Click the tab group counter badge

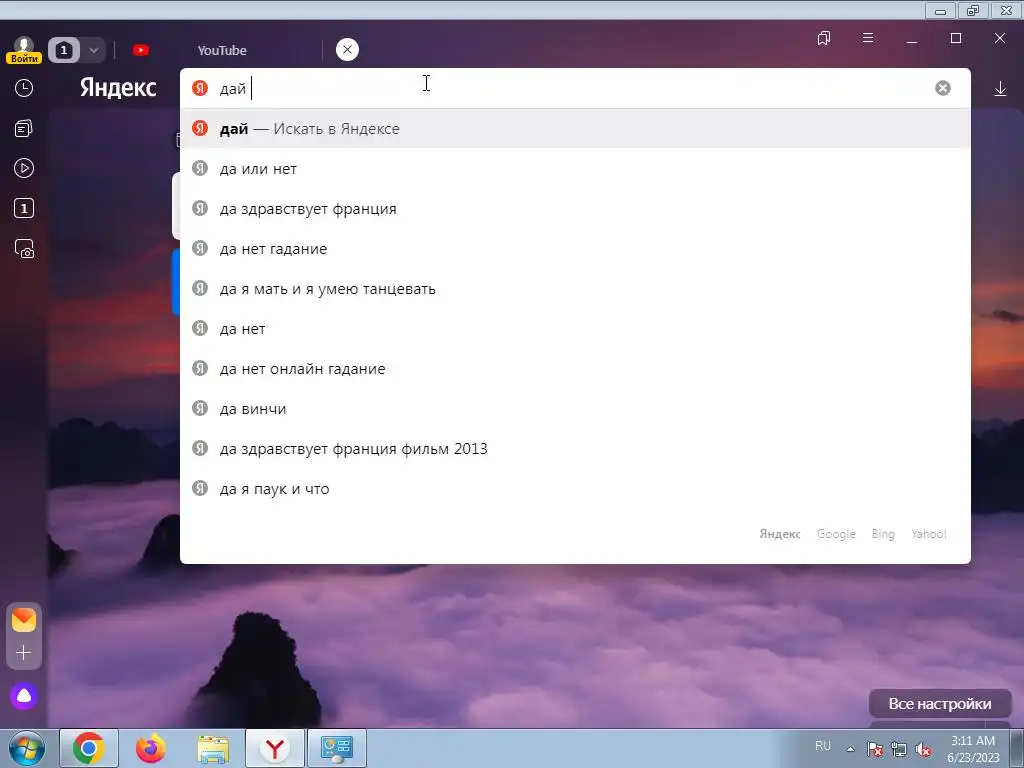pos(63,50)
